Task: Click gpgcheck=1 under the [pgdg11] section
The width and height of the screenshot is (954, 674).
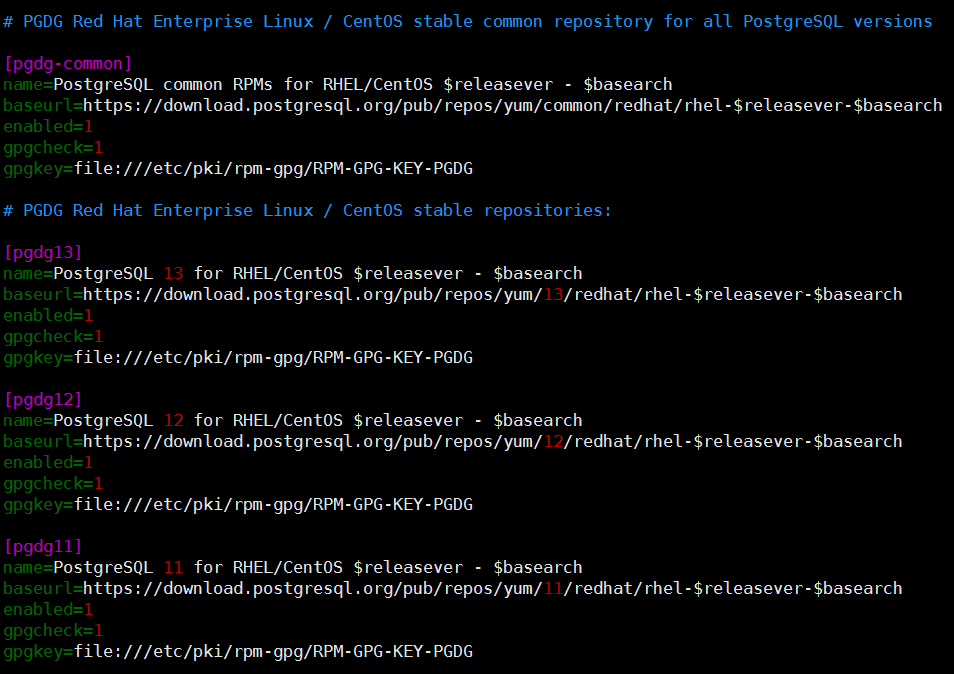Action: click(x=53, y=631)
